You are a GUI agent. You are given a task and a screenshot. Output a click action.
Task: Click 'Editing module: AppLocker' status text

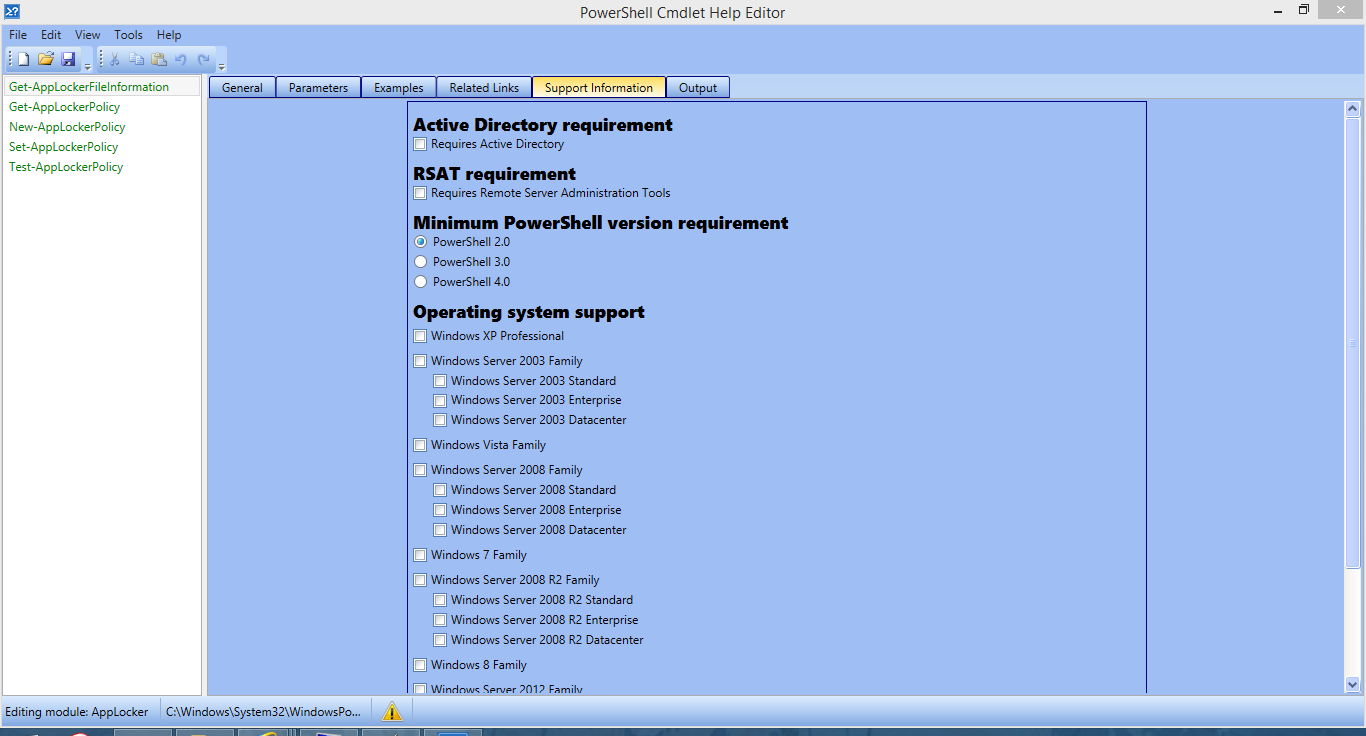[x=77, y=712]
